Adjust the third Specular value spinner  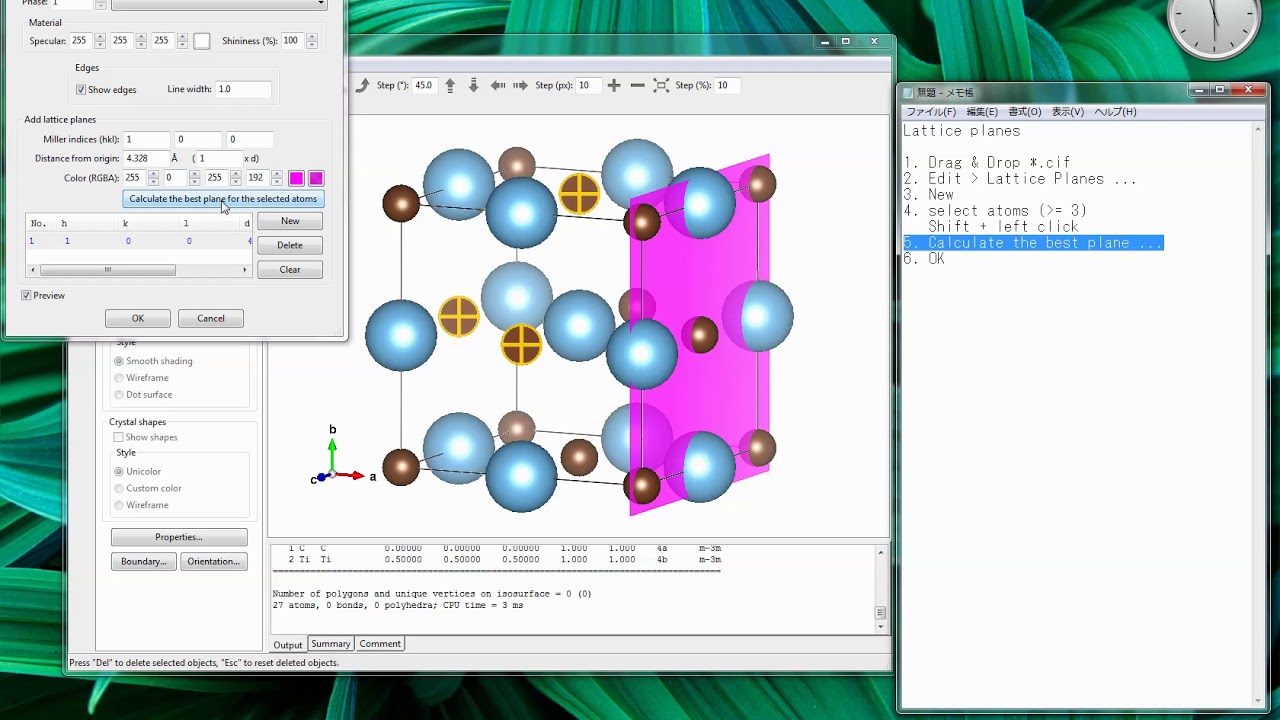tap(181, 41)
